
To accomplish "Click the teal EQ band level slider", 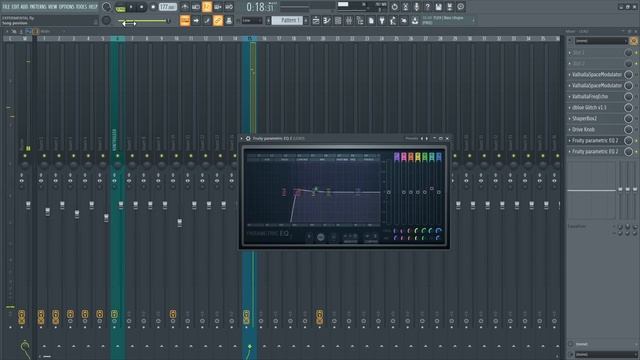I will tap(432, 189).
